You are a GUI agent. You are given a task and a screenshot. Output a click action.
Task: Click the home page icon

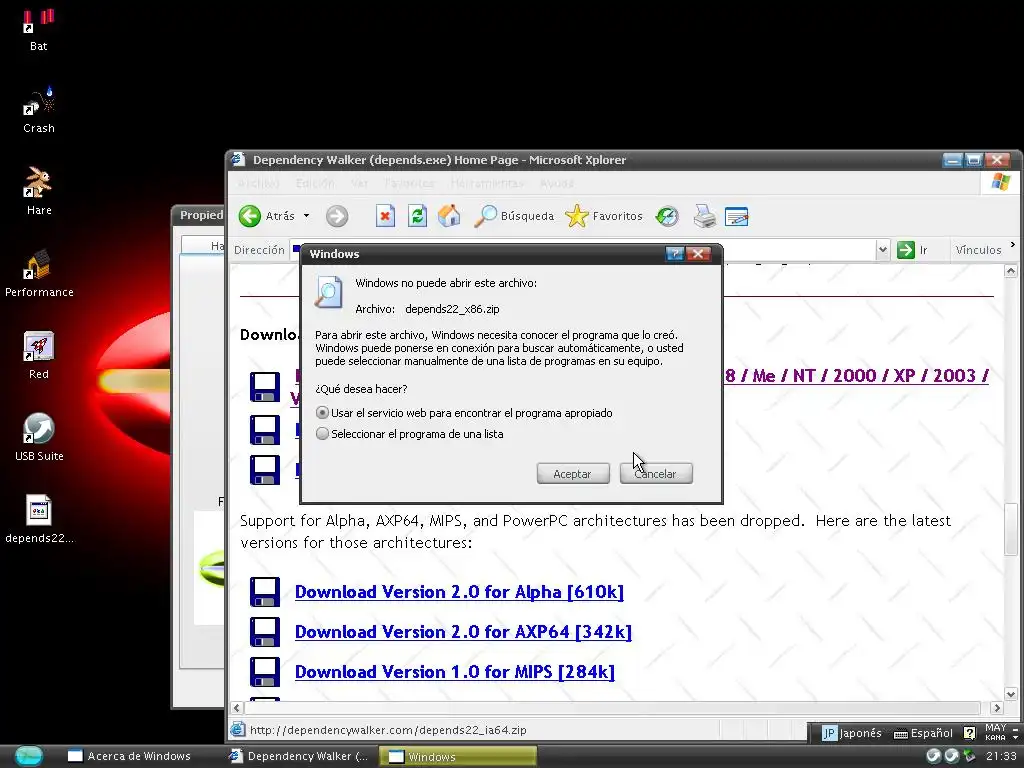click(x=449, y=216)
